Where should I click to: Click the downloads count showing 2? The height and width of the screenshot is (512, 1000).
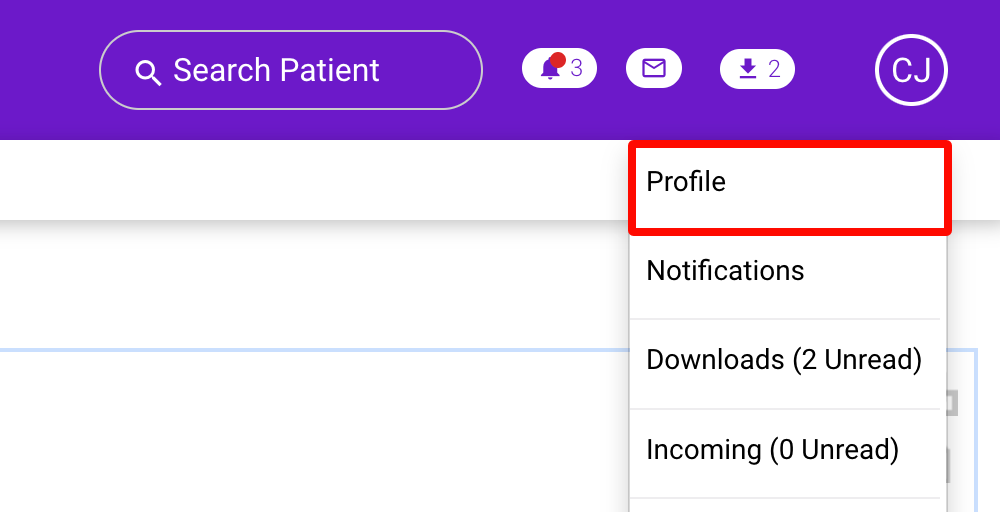click(x=774, y=69)
